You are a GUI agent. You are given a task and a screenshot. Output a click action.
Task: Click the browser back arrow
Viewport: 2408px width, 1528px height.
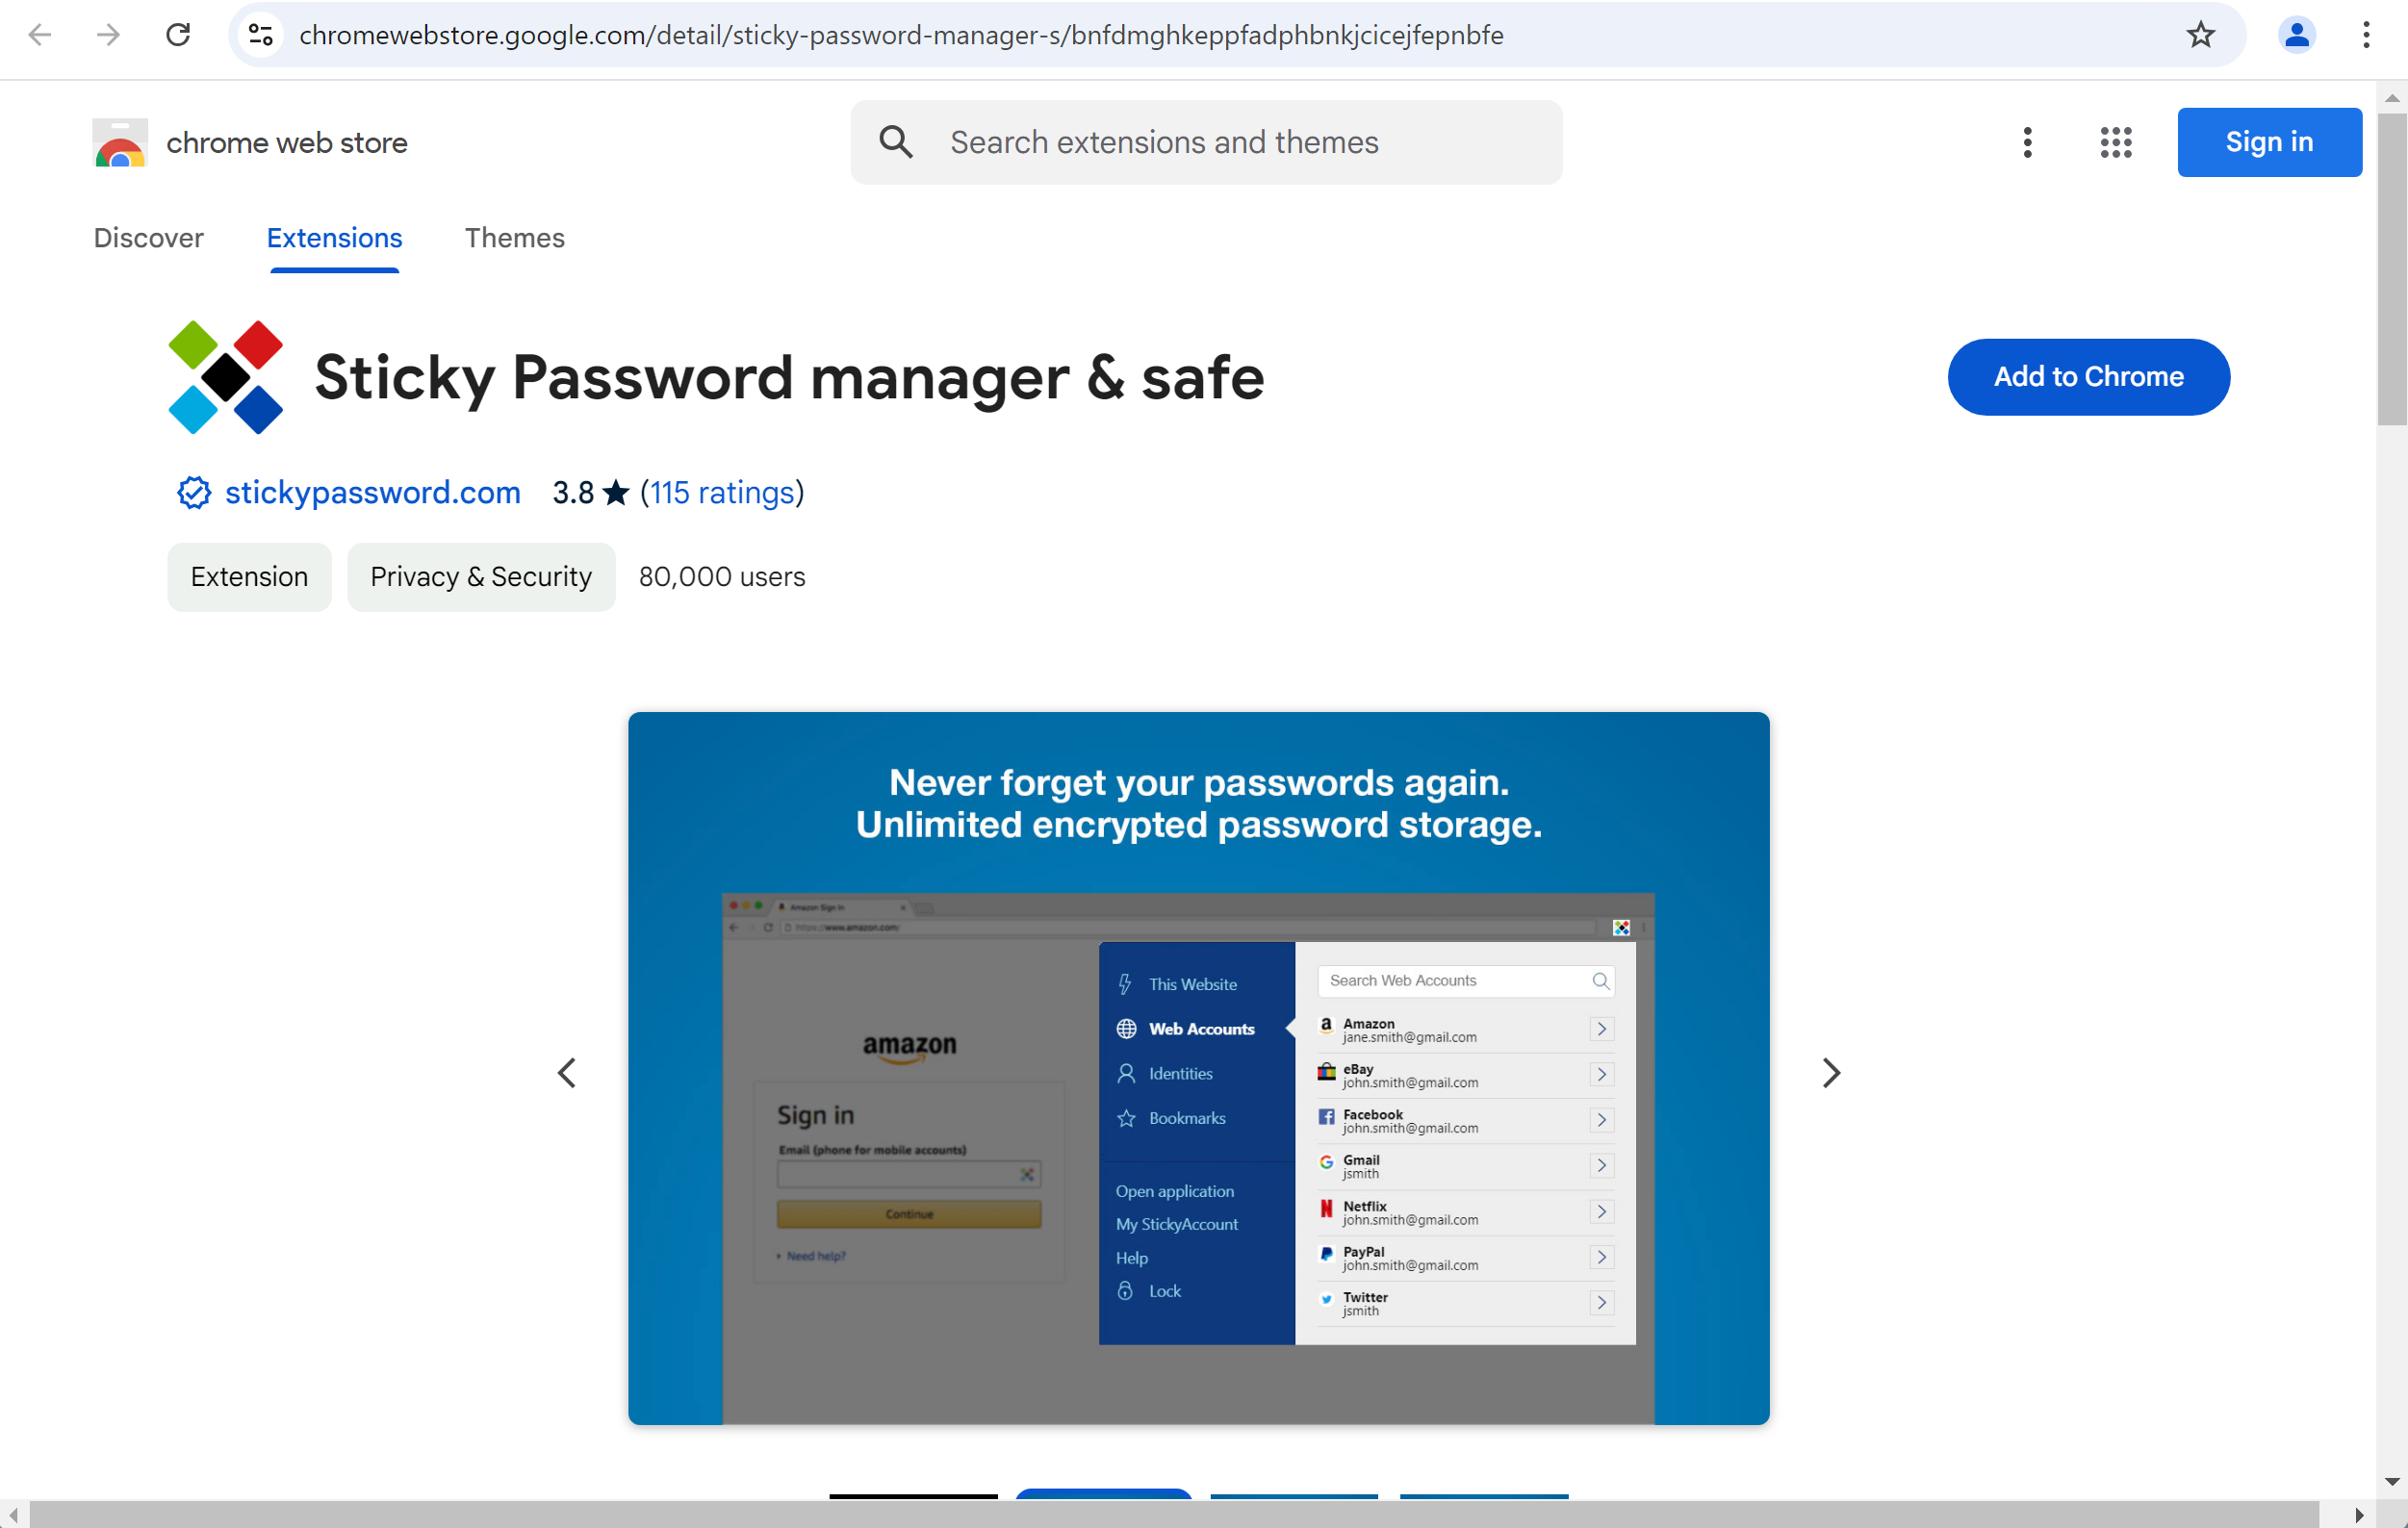coord(40,35)
